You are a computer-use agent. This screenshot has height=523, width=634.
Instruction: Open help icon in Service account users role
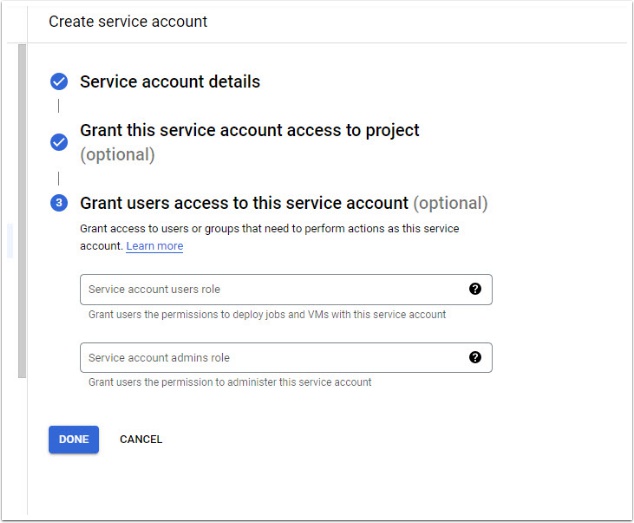tap(475, 289)
